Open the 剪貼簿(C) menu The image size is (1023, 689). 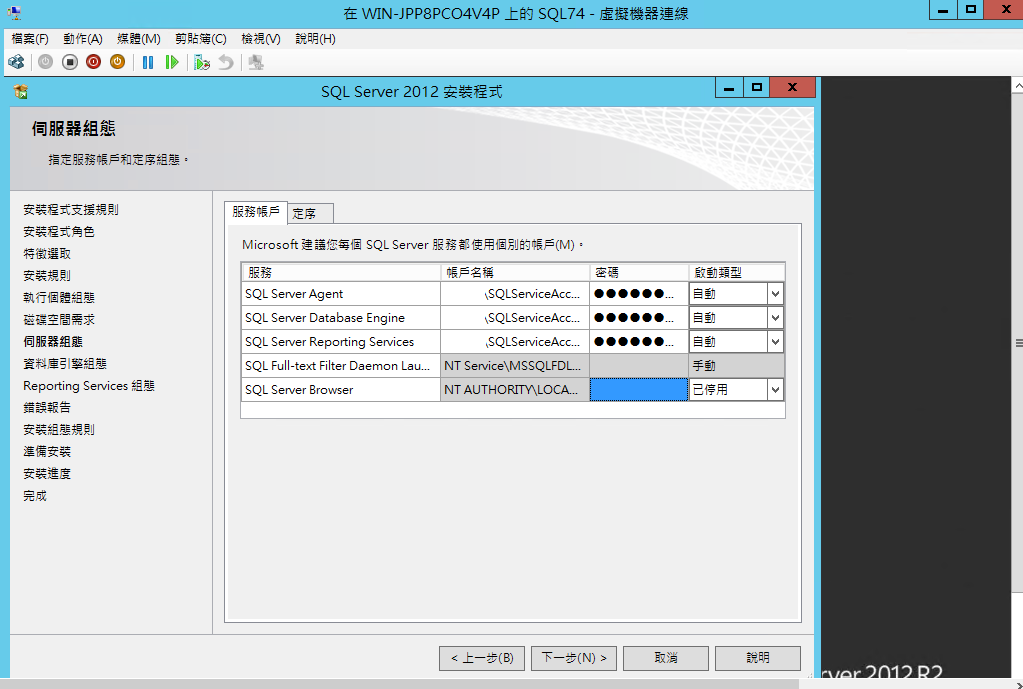tap(201, 39)
